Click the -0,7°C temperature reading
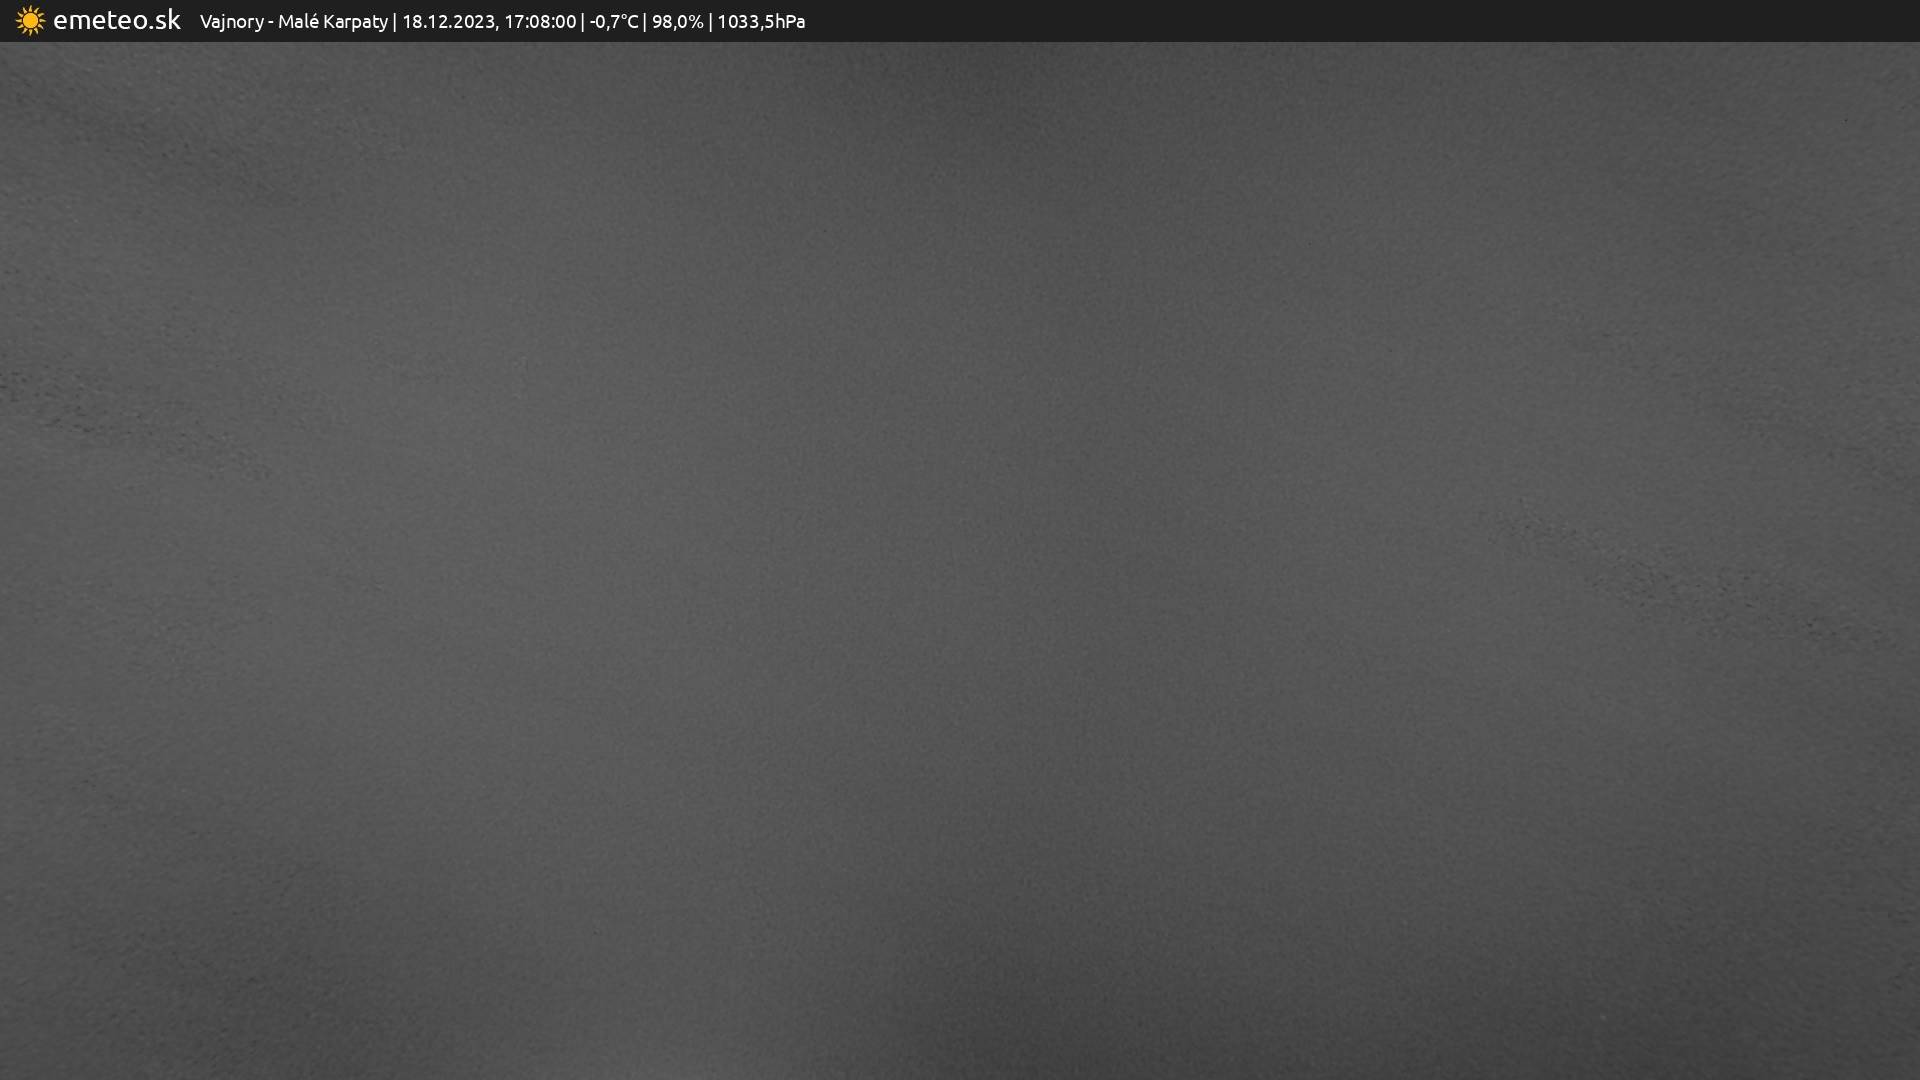The height and width of the screenshot is (1080, 1920). point(613,22)
